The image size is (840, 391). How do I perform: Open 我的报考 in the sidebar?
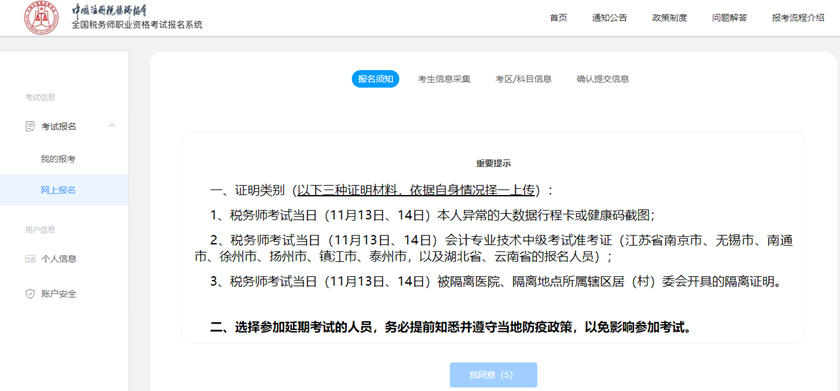(x=58, y=159)
